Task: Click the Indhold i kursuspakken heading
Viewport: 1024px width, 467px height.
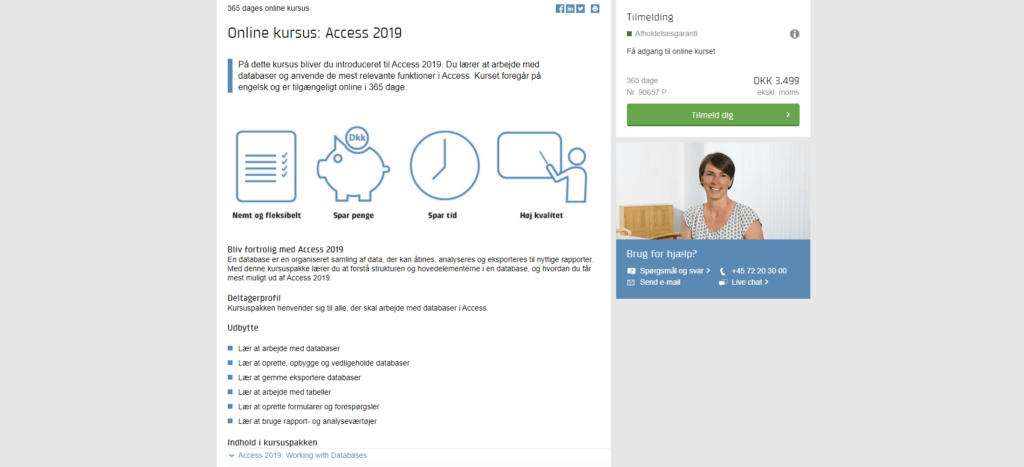Action: pos(272,442)
